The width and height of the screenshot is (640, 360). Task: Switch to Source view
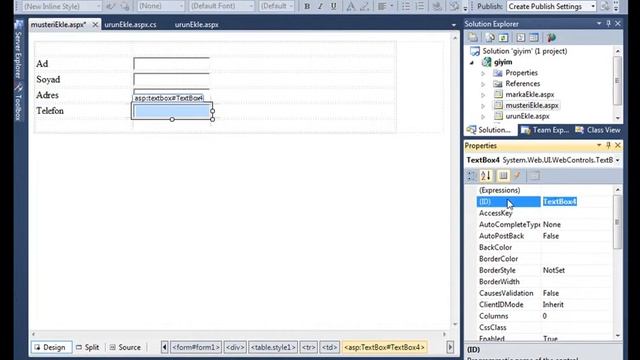[125, 347]
